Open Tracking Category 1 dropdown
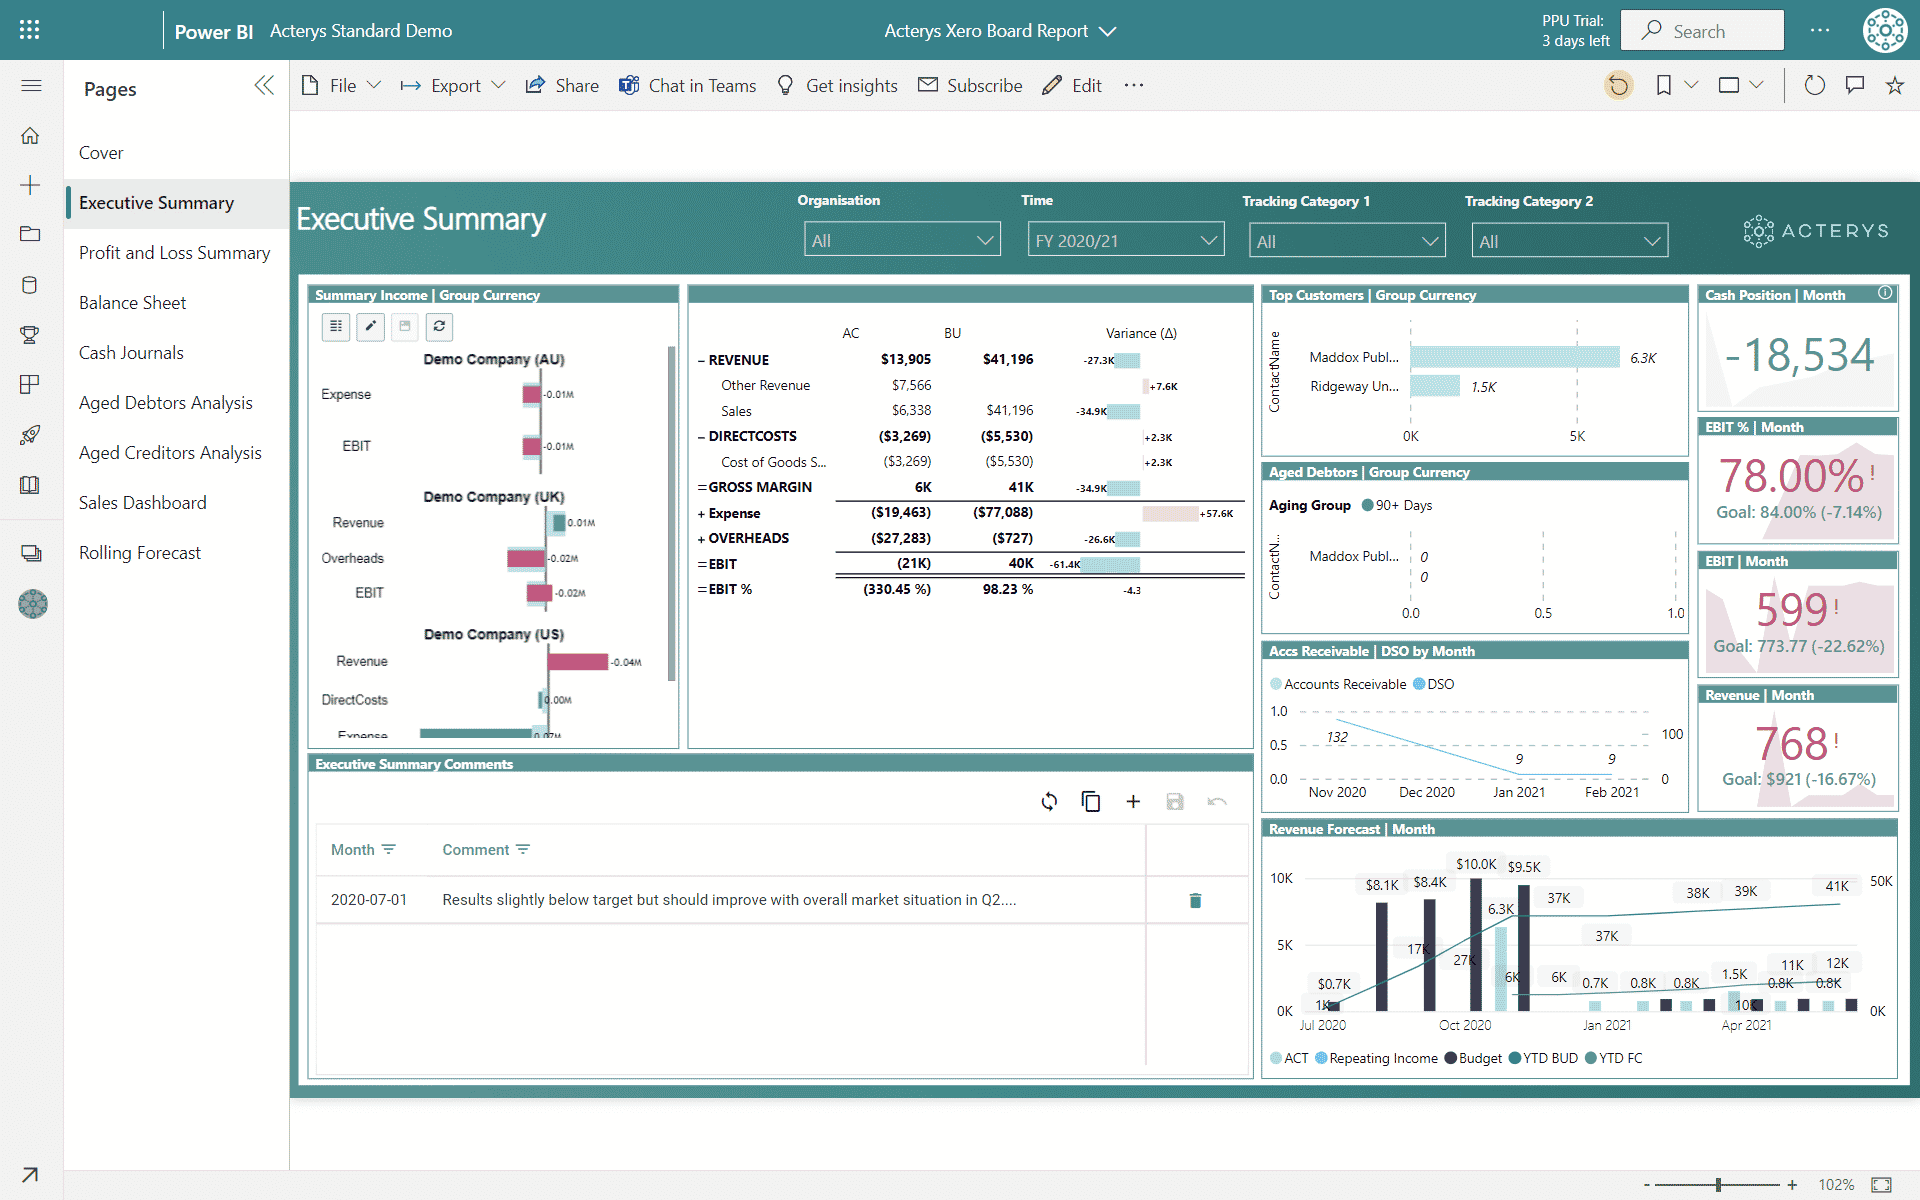 pyautogui.click(x=1347, y=241)
